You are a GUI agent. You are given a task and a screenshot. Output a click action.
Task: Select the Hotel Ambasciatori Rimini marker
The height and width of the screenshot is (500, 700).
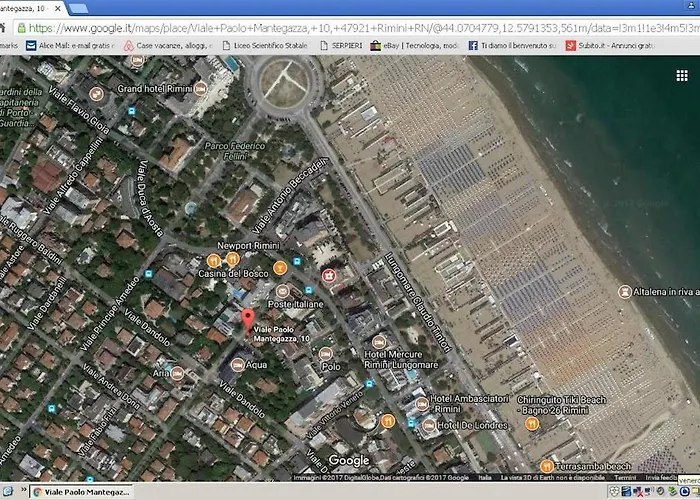coord(423,403)
